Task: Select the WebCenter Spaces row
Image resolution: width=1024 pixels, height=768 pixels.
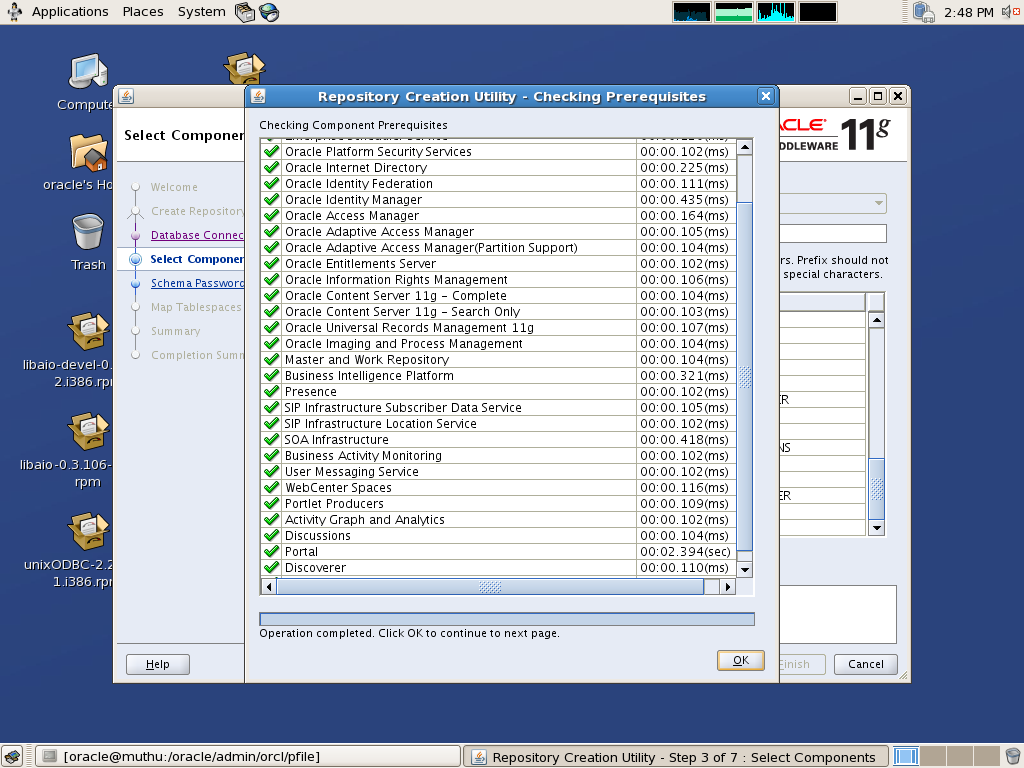Action: [498, 488]
